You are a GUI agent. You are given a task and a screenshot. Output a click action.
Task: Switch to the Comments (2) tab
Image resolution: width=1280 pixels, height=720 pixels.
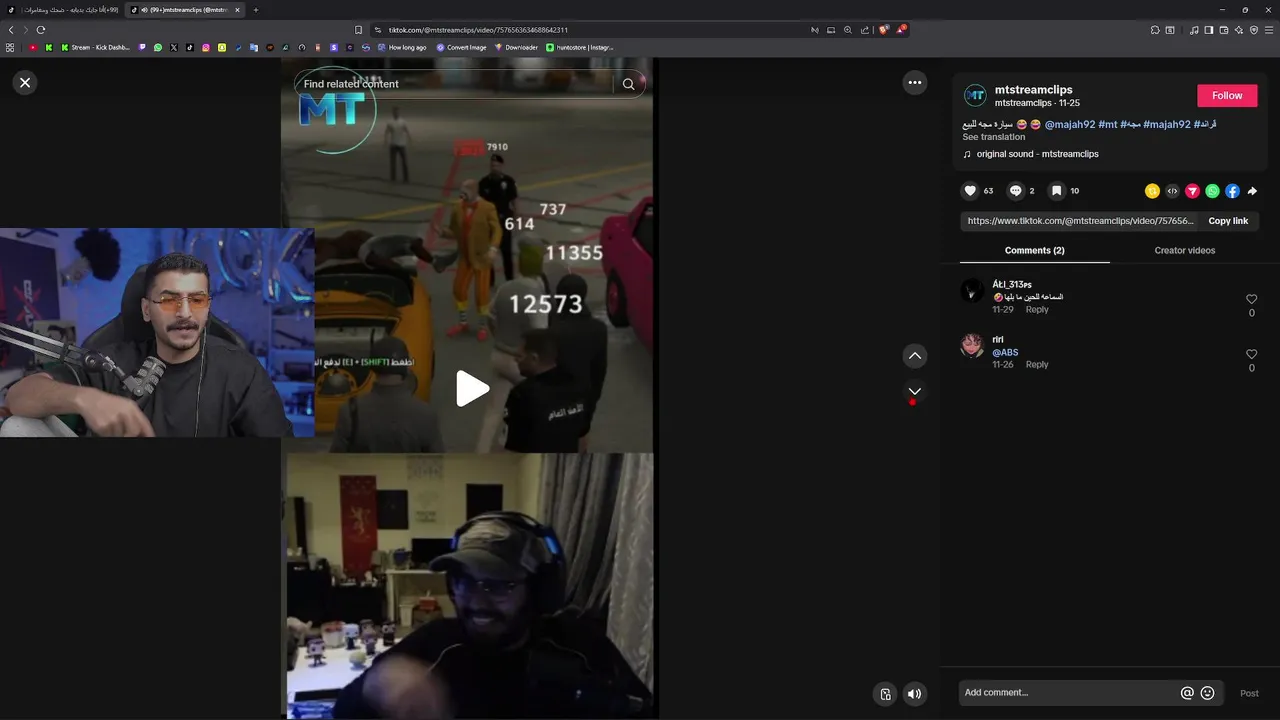(x=1034, y=250)
